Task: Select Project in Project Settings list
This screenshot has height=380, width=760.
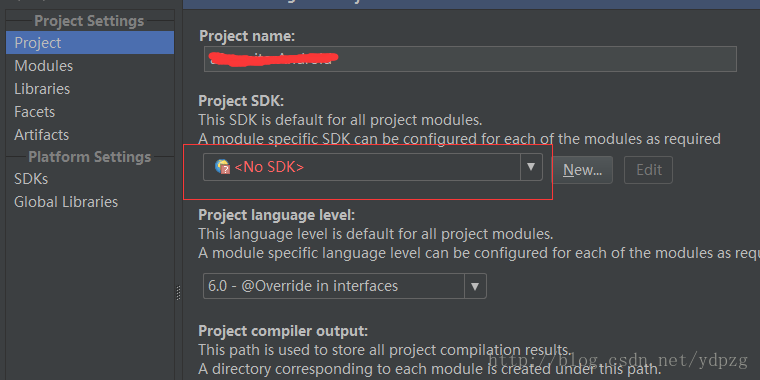Action: coord(90,43)
